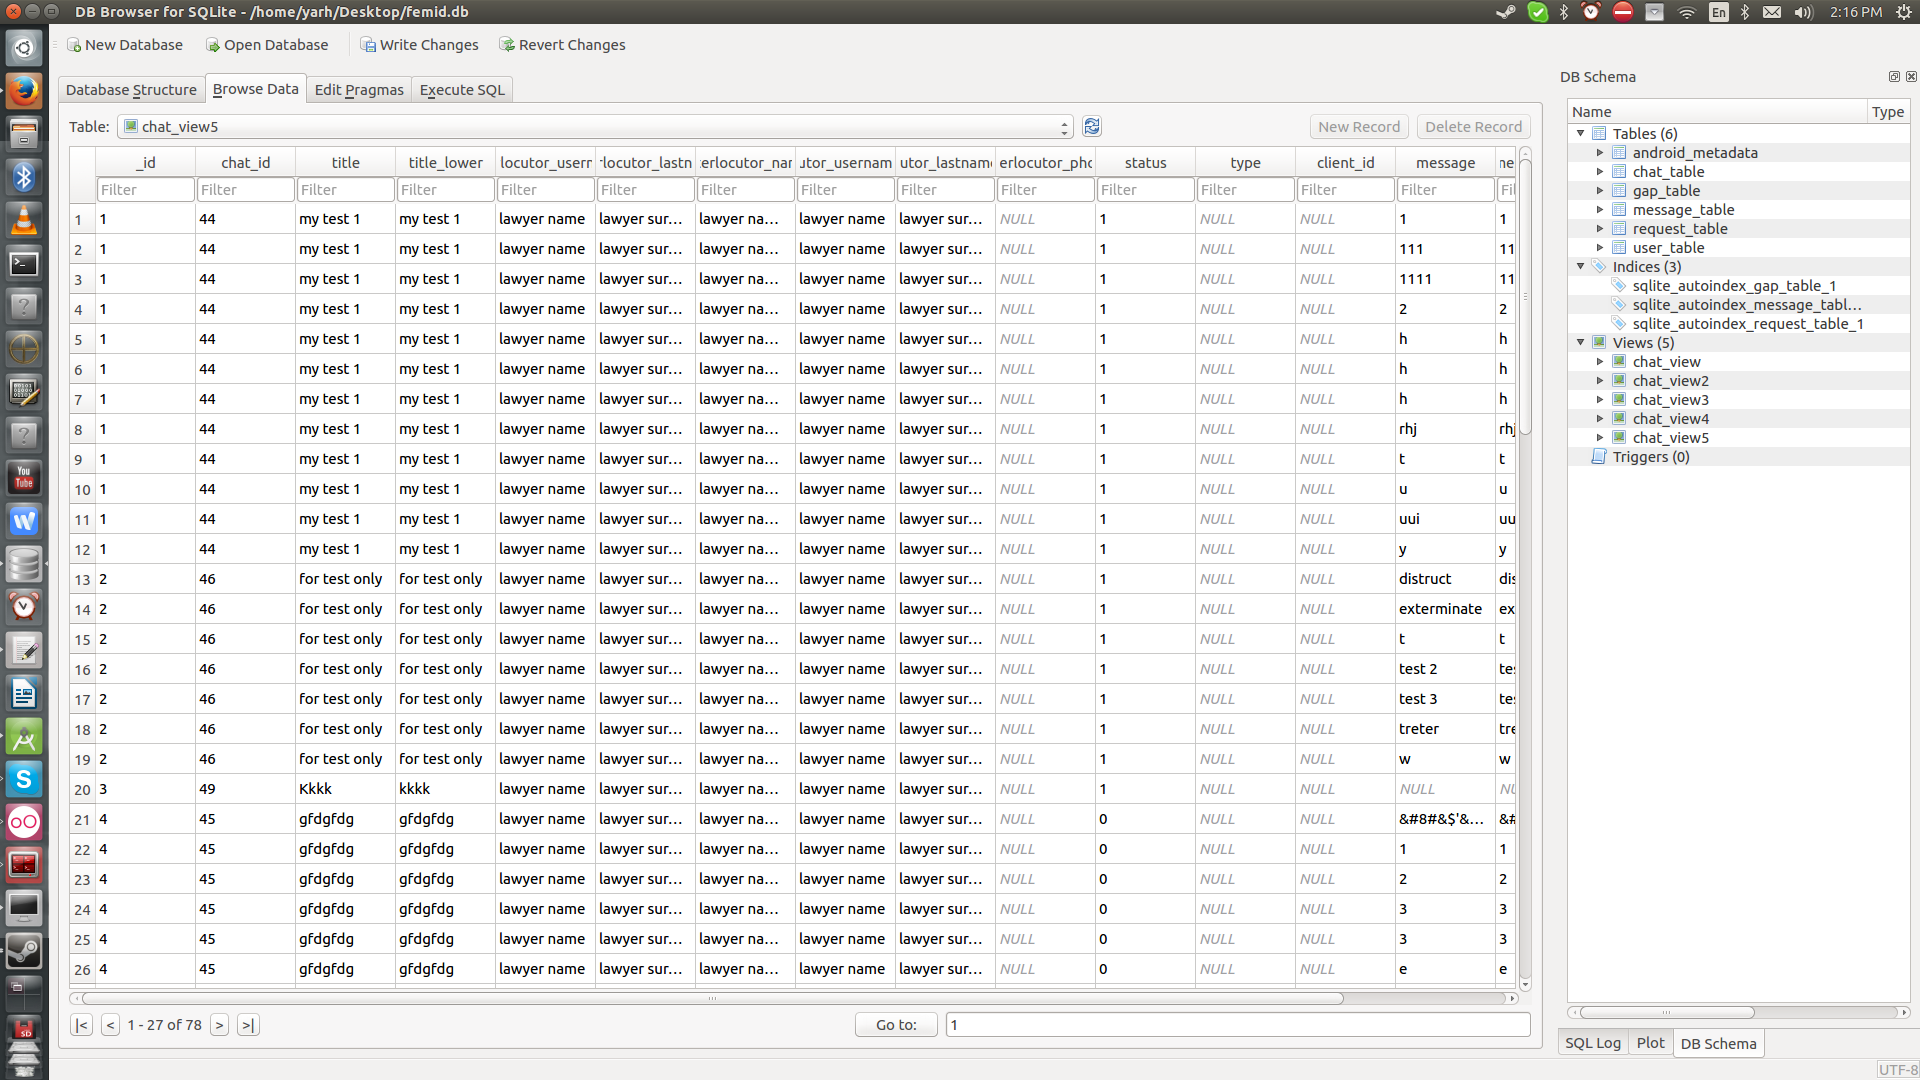1920x1080 pixels.
Task: Switch to the Execute SQL tab
Action: [462, 90]
